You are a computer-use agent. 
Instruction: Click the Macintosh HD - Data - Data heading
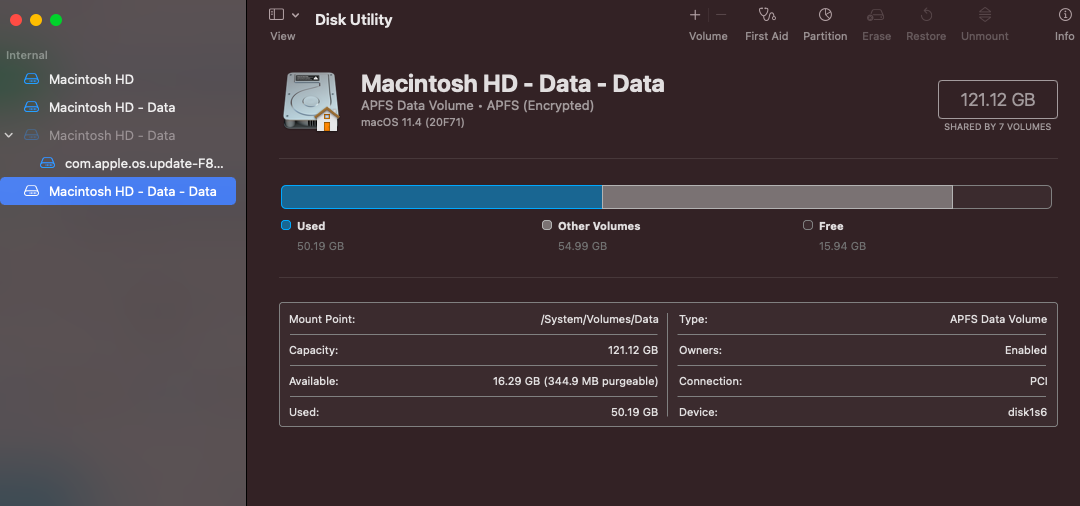(x=512, y=84)
